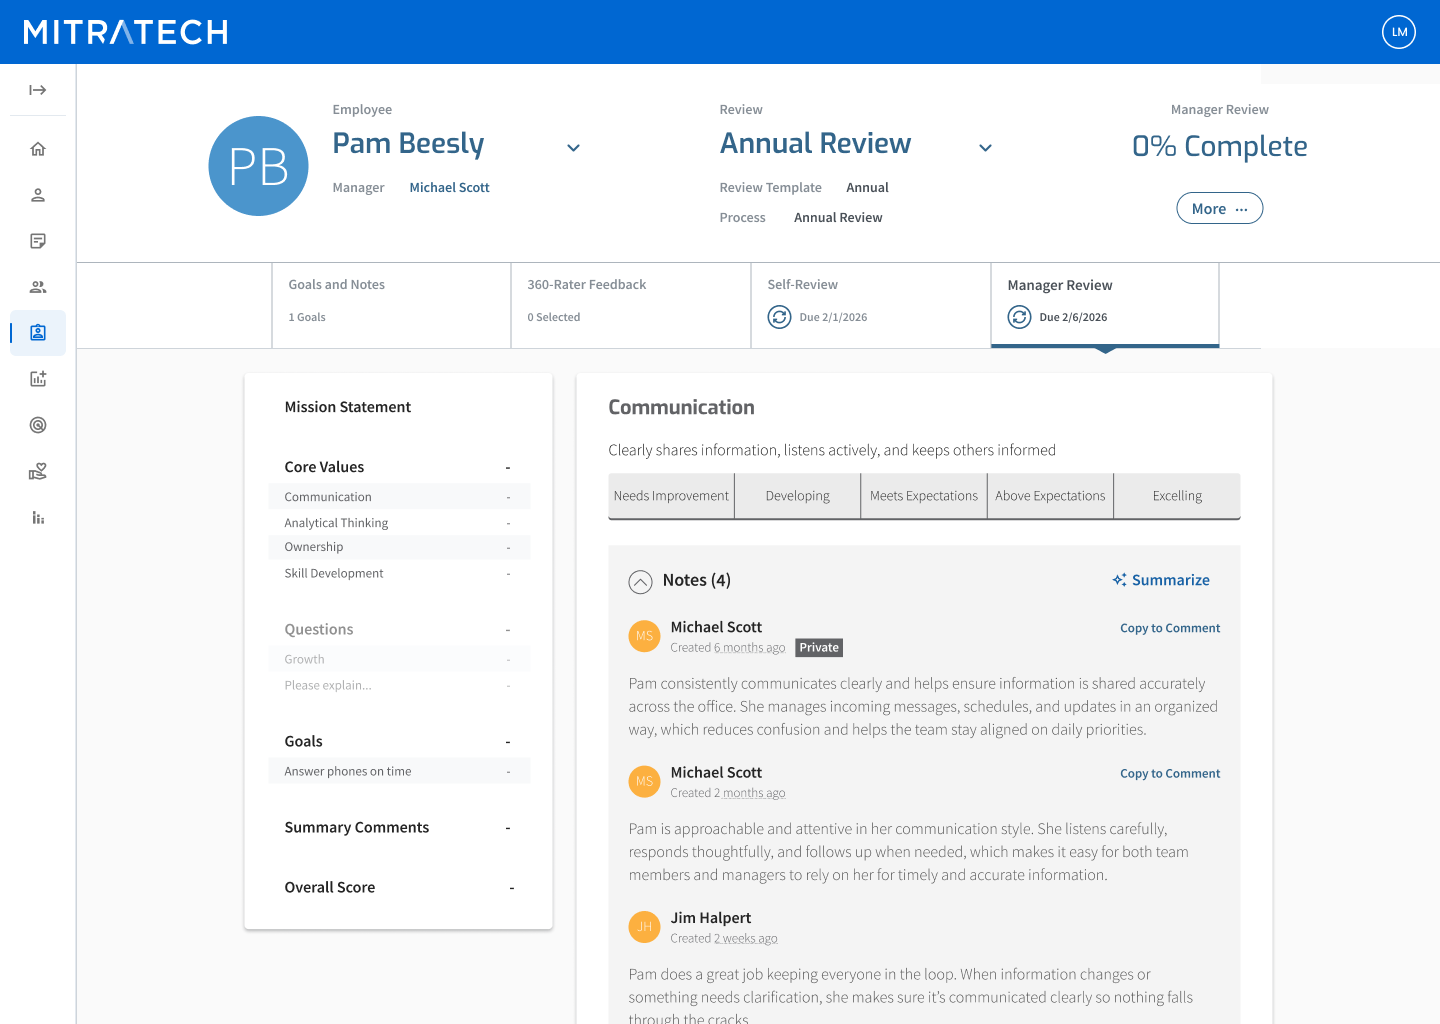Click the Mitratech logo
The image size is (1440, 1024).
tap(126, 32)
